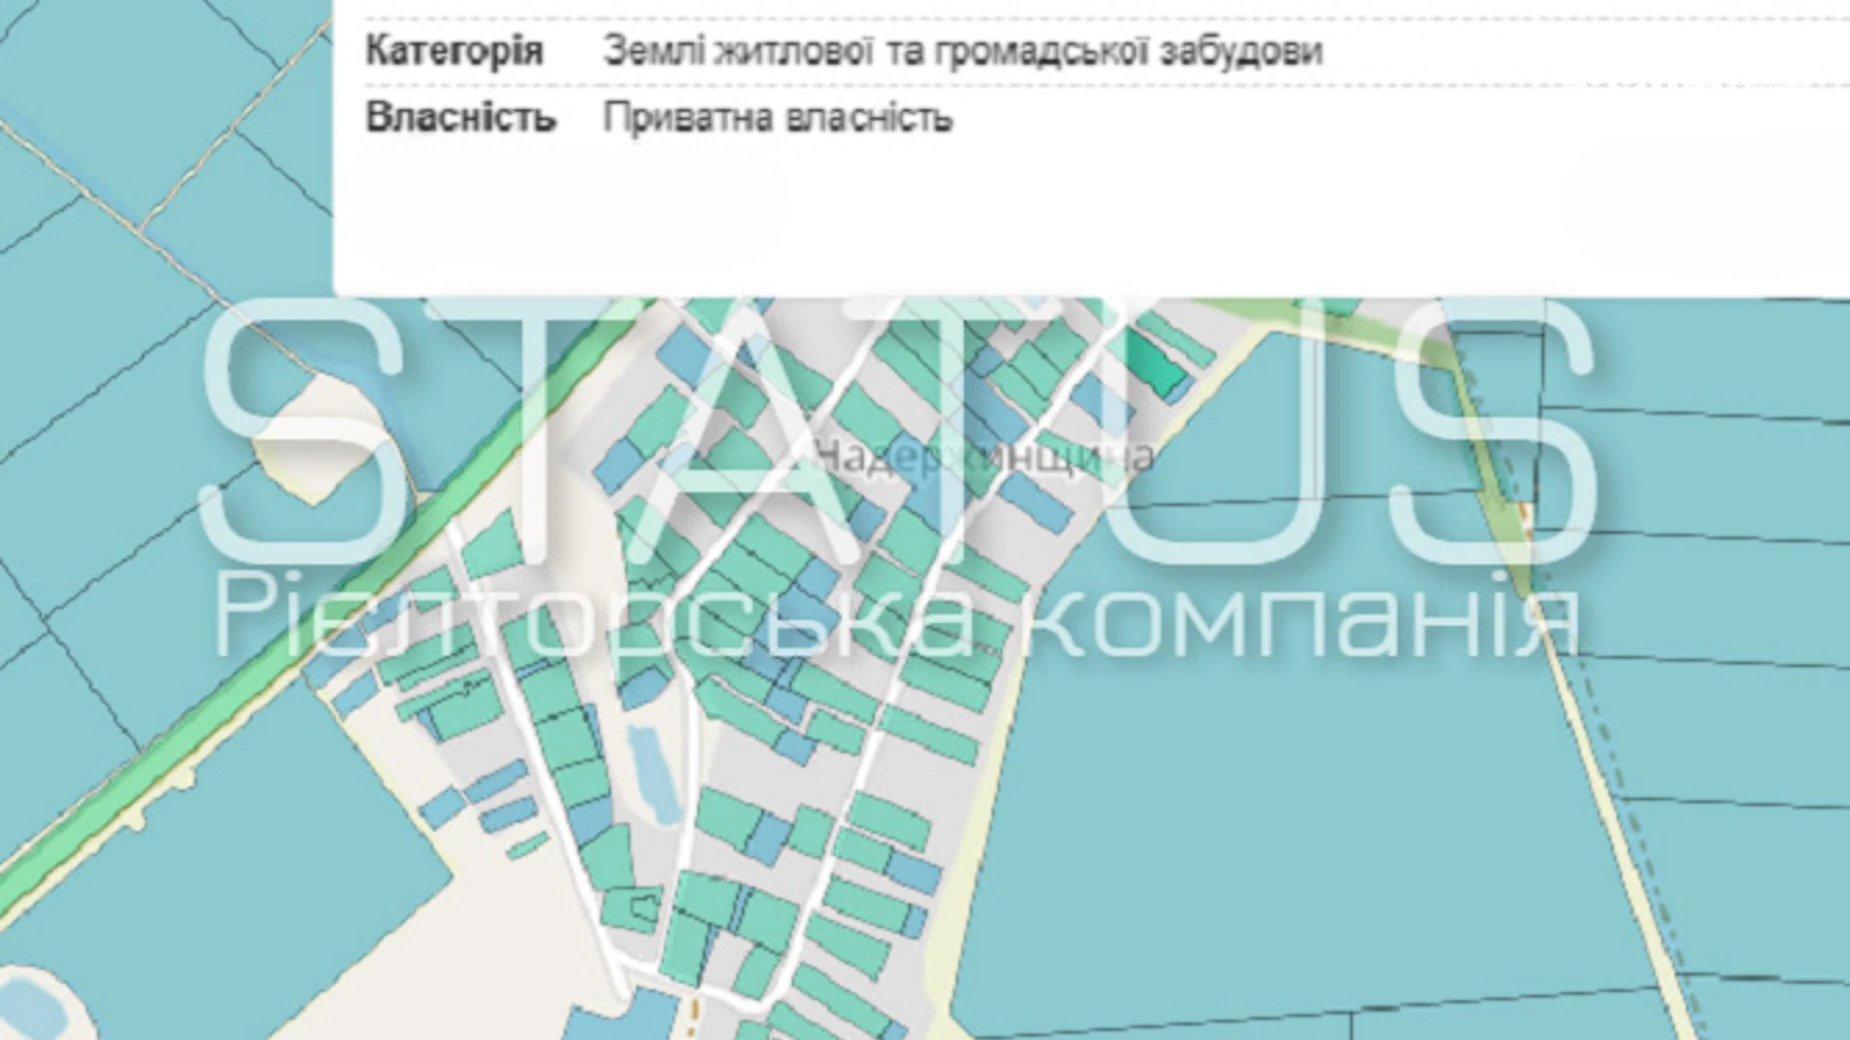
Task: Click the blank area of the info popup
Action: click(x=1000, y=220)
